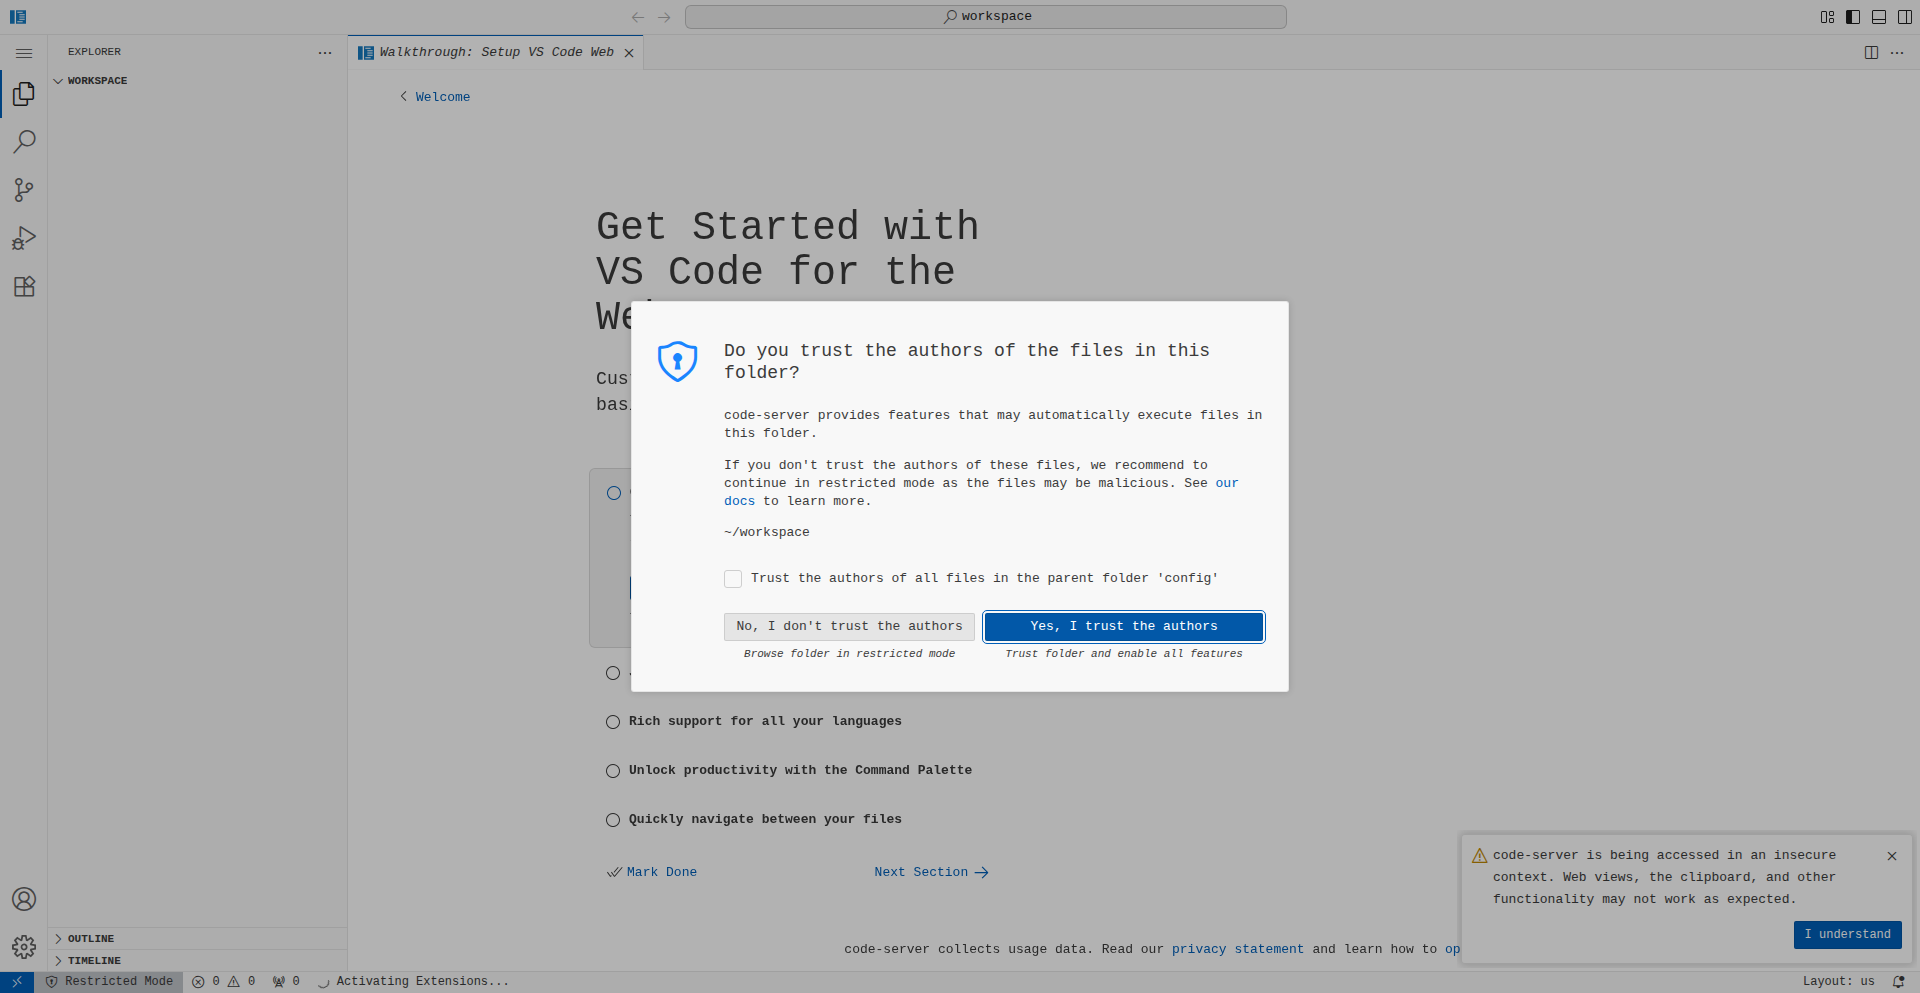
Task: Open the Source Control view
Action: 24,190
